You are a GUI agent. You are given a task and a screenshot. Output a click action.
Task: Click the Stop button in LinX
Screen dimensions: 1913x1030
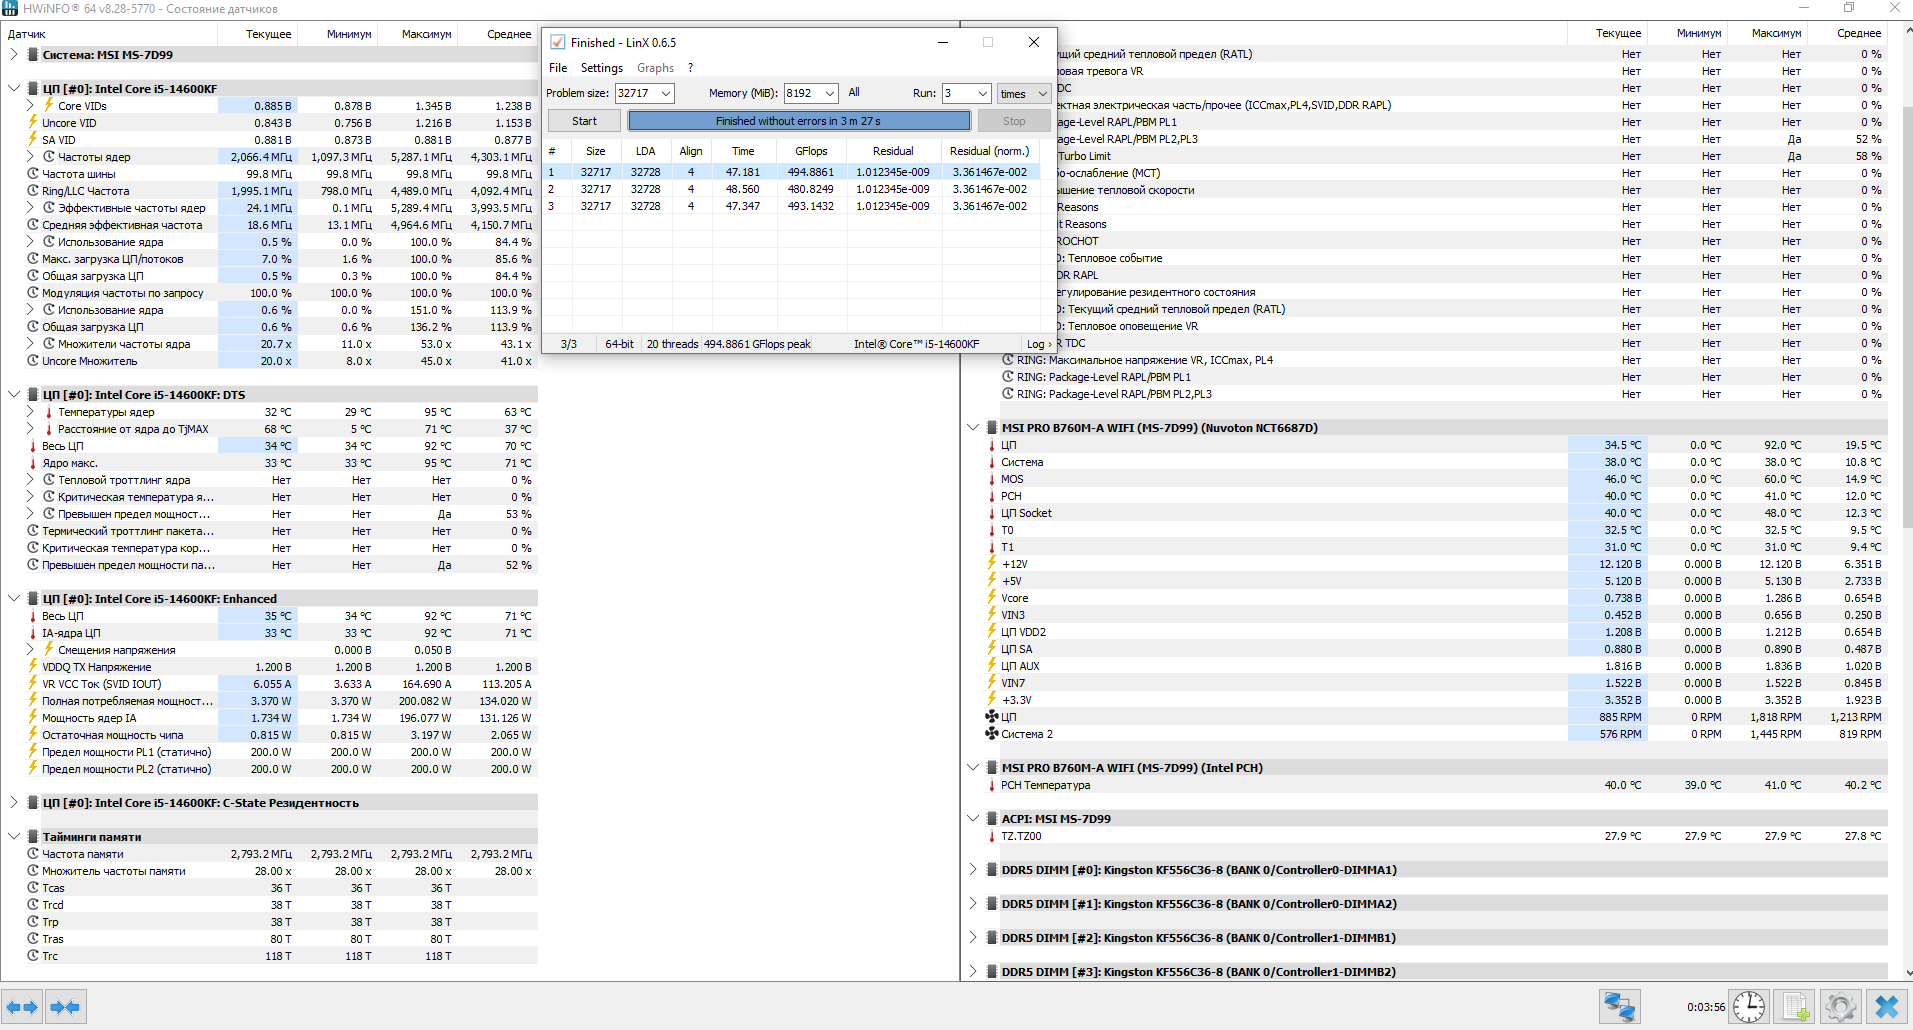click(1014, 121)
